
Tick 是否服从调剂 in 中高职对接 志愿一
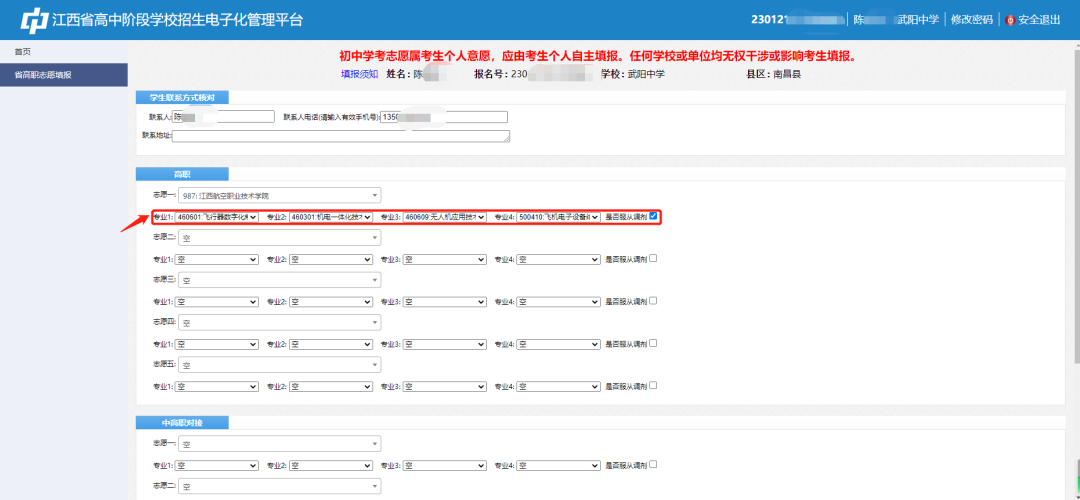pyautogui.click(x=653, y=464)
